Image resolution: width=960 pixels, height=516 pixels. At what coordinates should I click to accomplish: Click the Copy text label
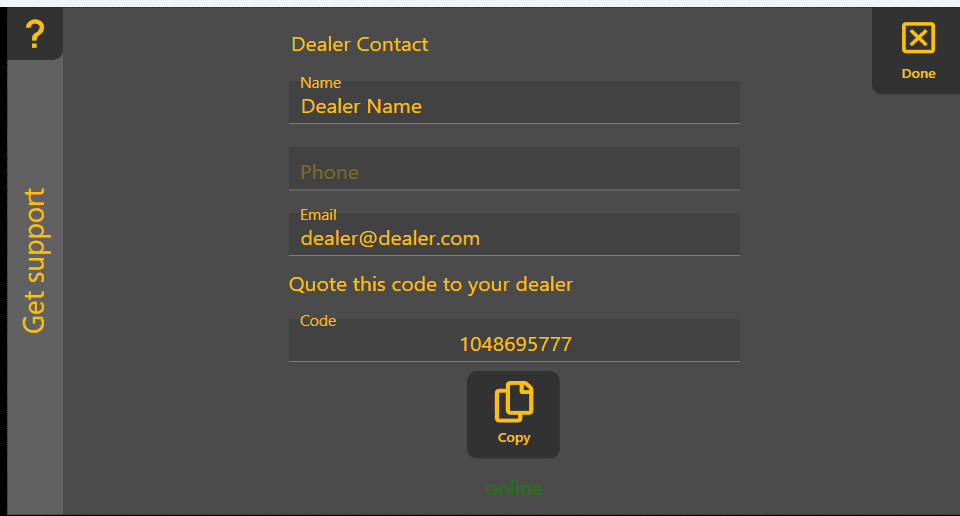tap(514, 438)
